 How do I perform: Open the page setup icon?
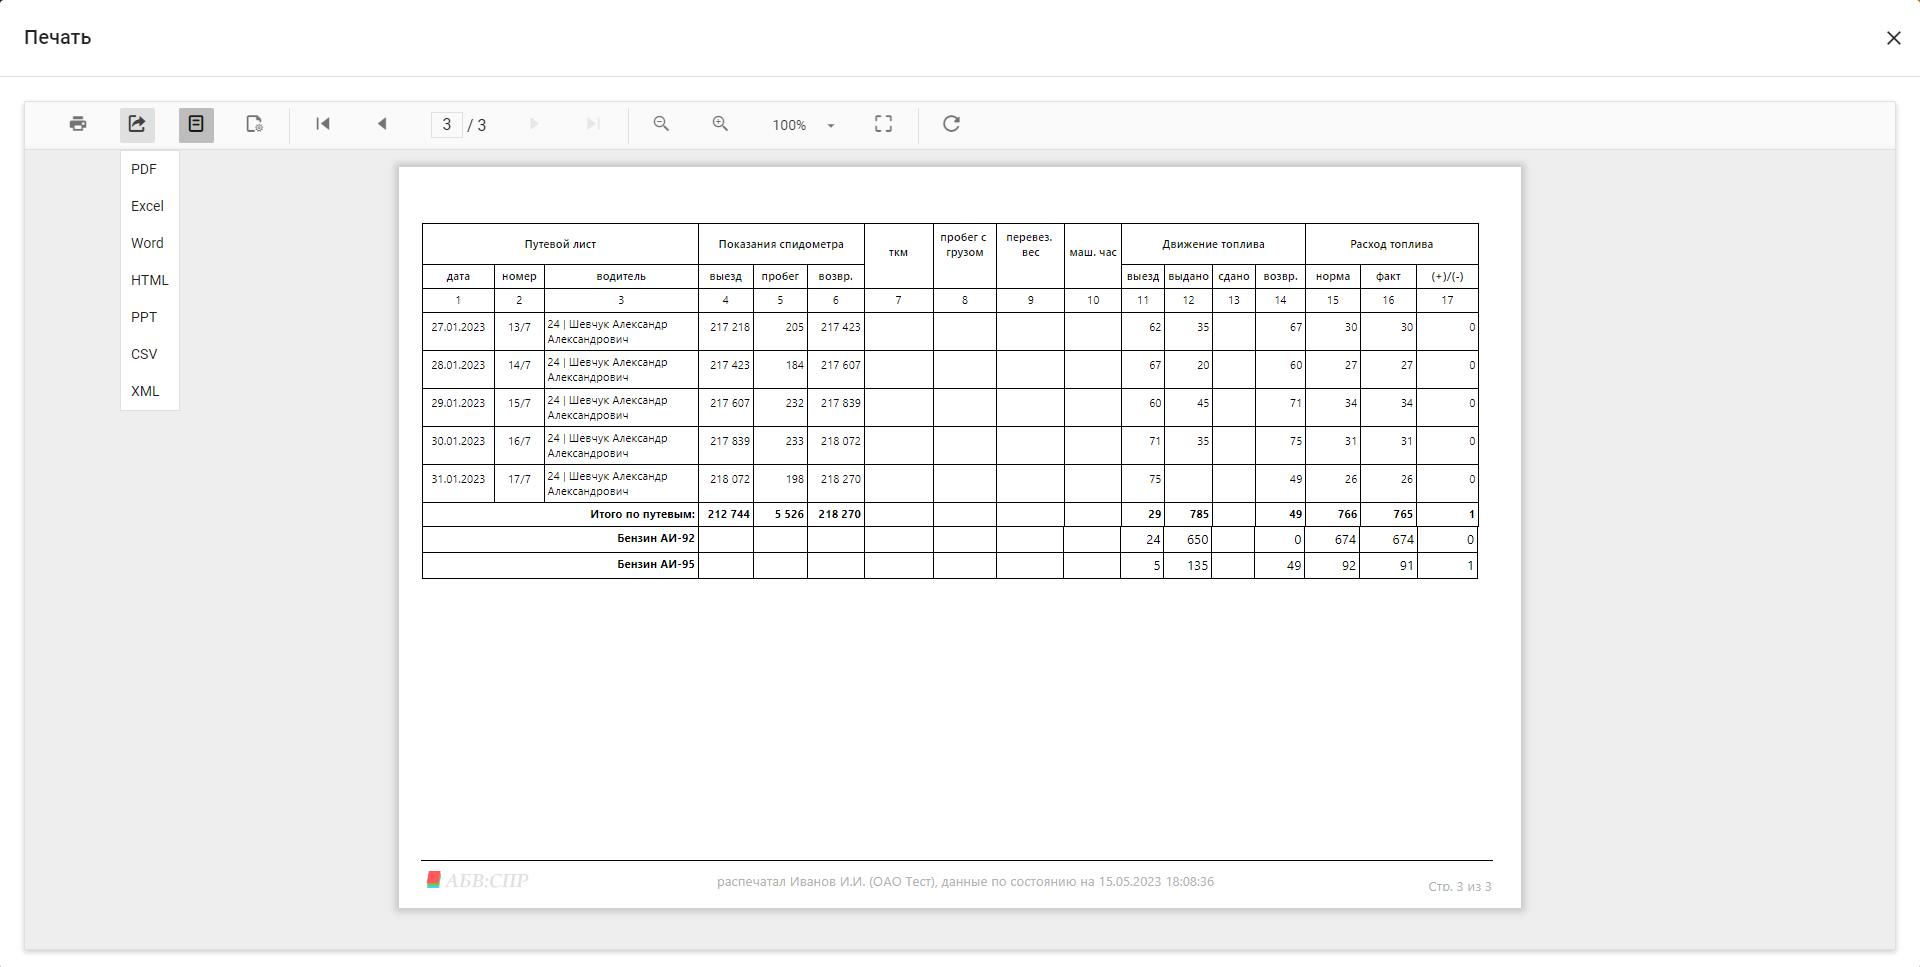pos(255,124)
